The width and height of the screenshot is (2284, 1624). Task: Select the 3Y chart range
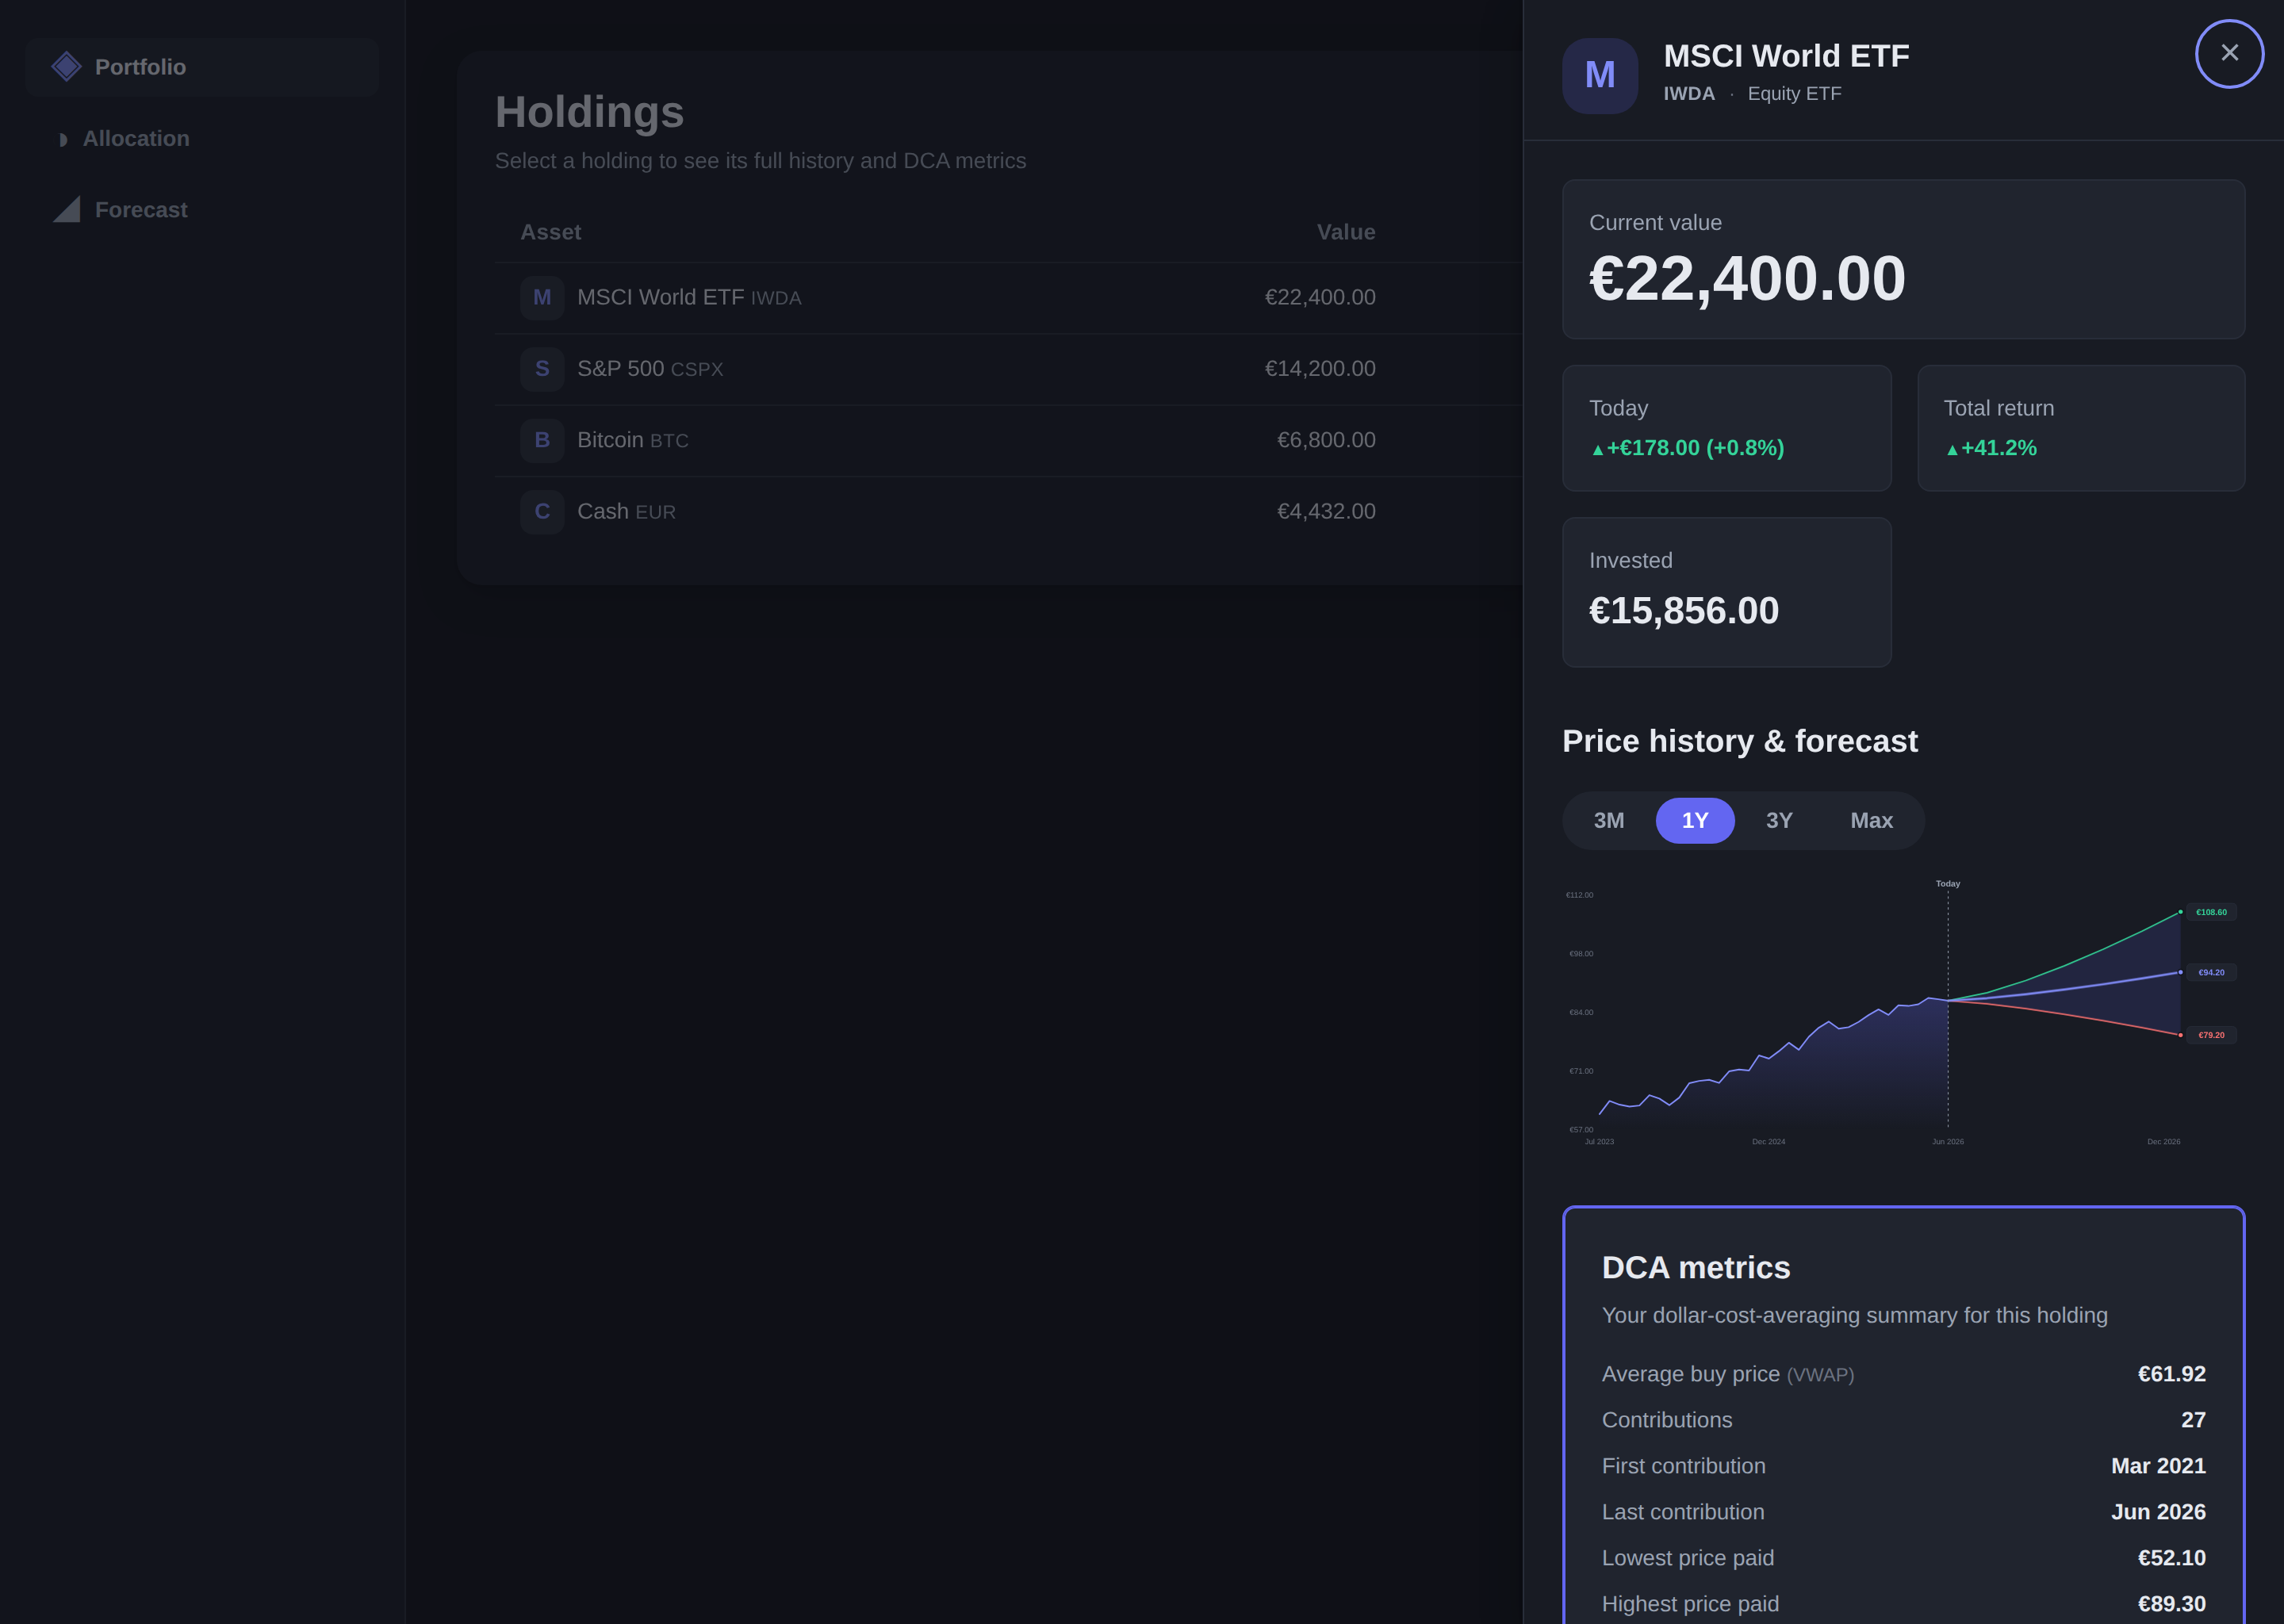click(x=1779, y=821)
